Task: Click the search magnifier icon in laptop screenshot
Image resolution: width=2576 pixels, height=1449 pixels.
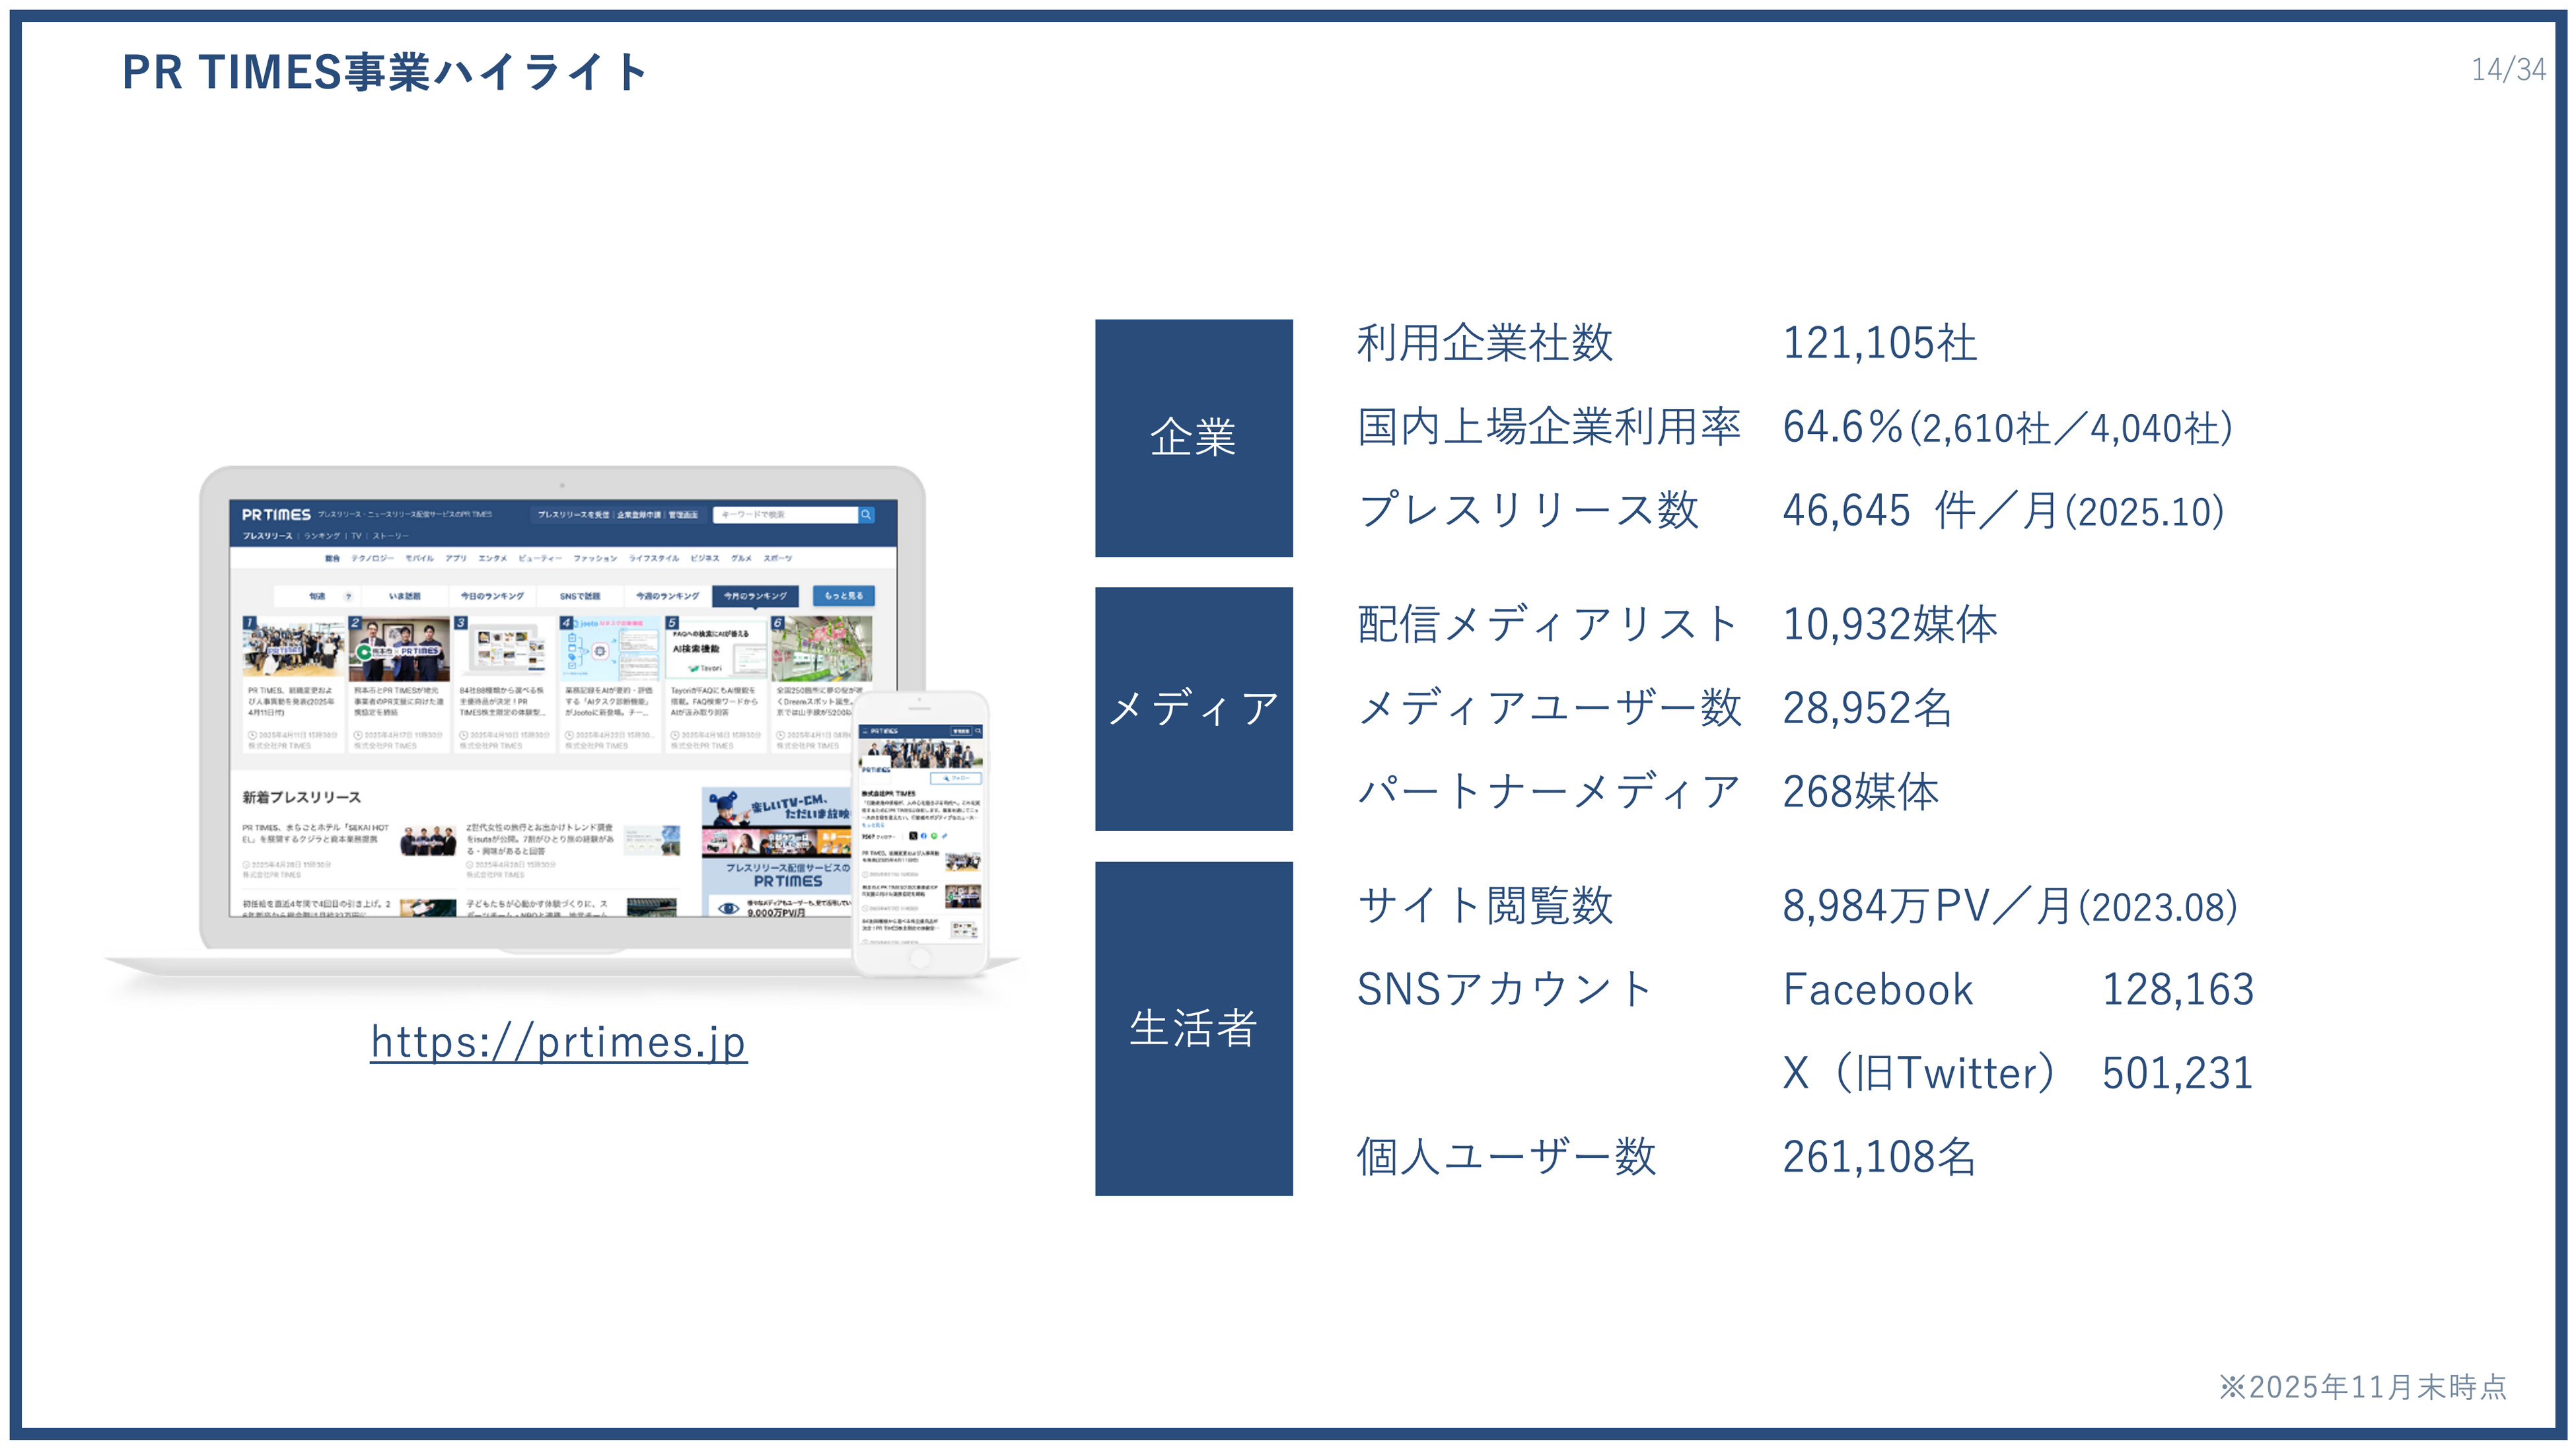Action: point(866,514)
